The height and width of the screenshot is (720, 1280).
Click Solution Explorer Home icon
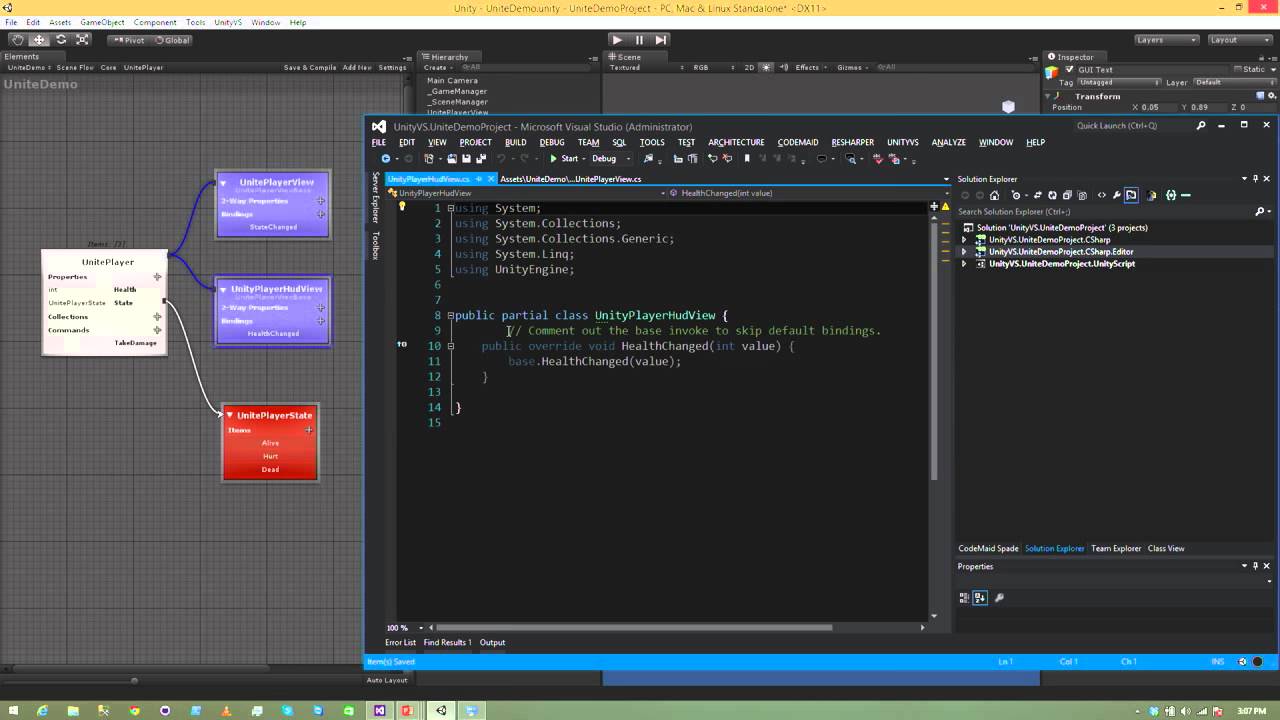[x=994, y=195]
